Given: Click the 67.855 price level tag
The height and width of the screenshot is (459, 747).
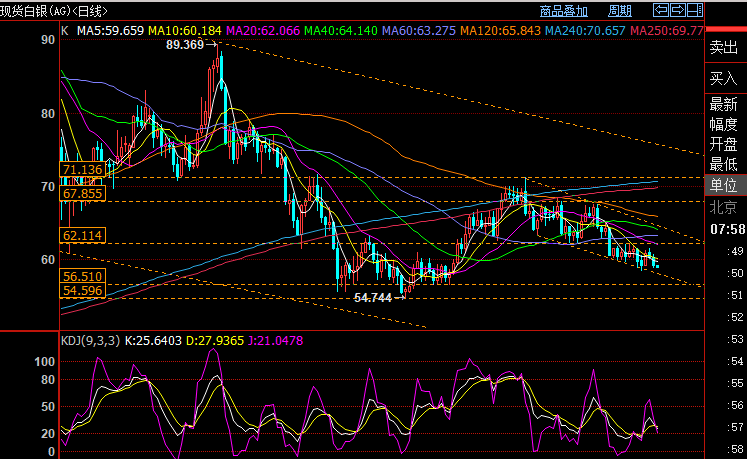Looking at the screenshot, I should tap(82, 194).
